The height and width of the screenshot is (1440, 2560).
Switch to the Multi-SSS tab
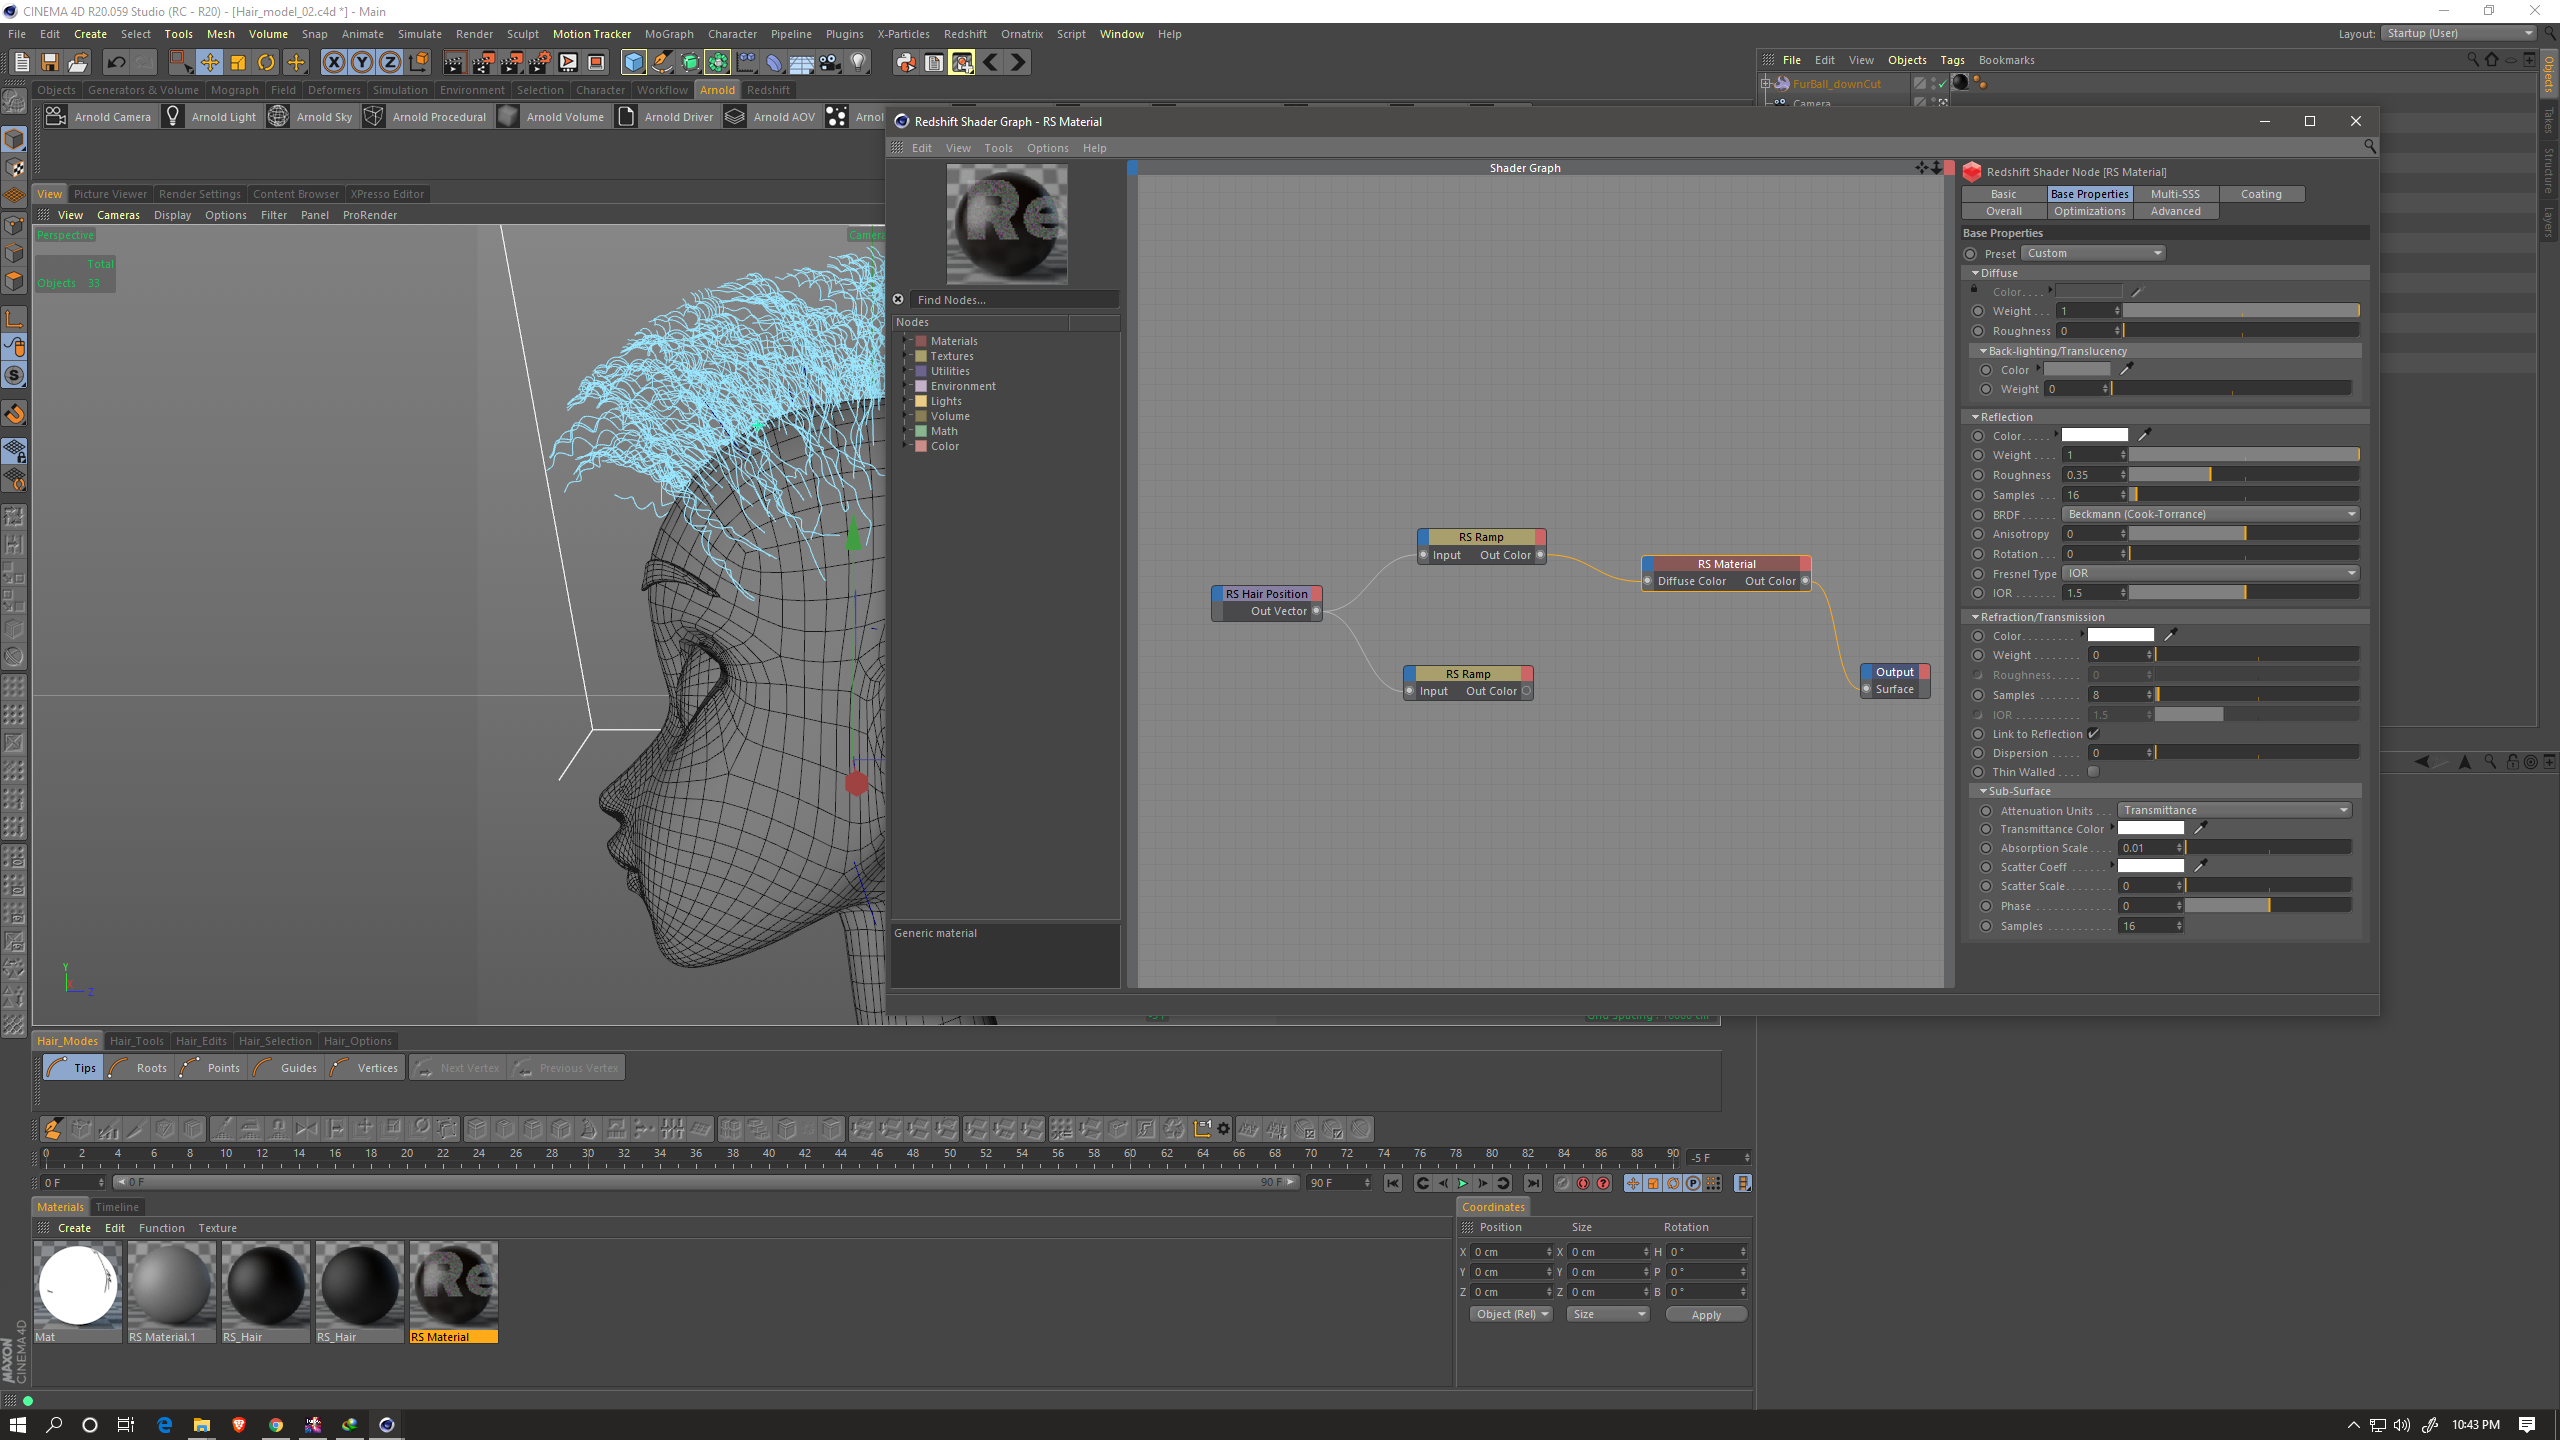coord(2175,194)
